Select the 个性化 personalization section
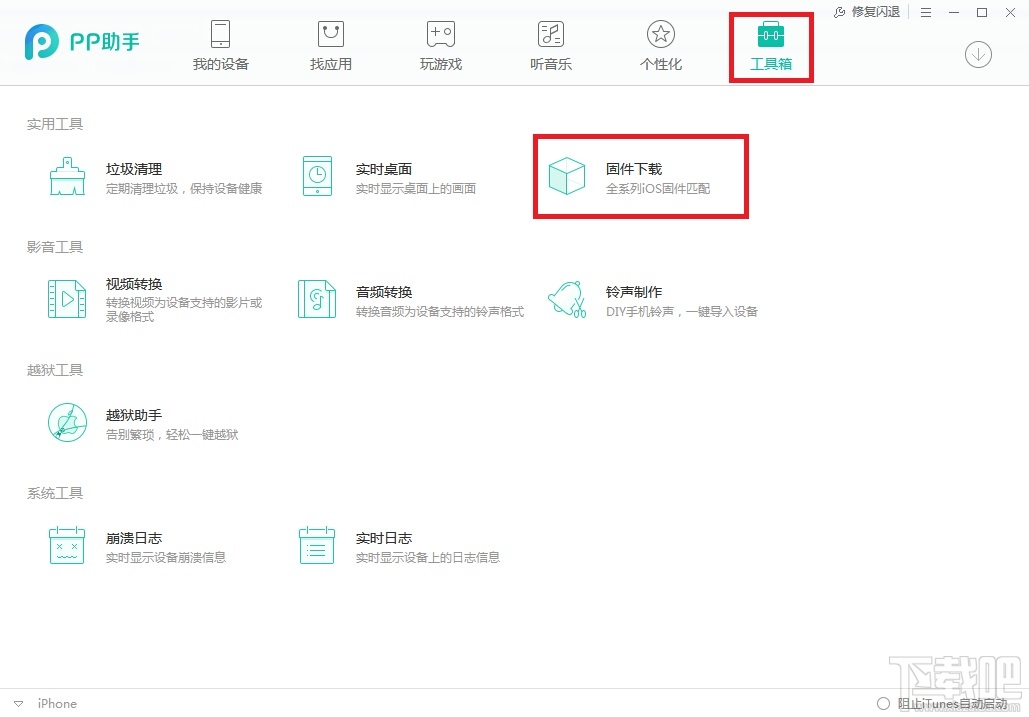 tap(660, 45)
